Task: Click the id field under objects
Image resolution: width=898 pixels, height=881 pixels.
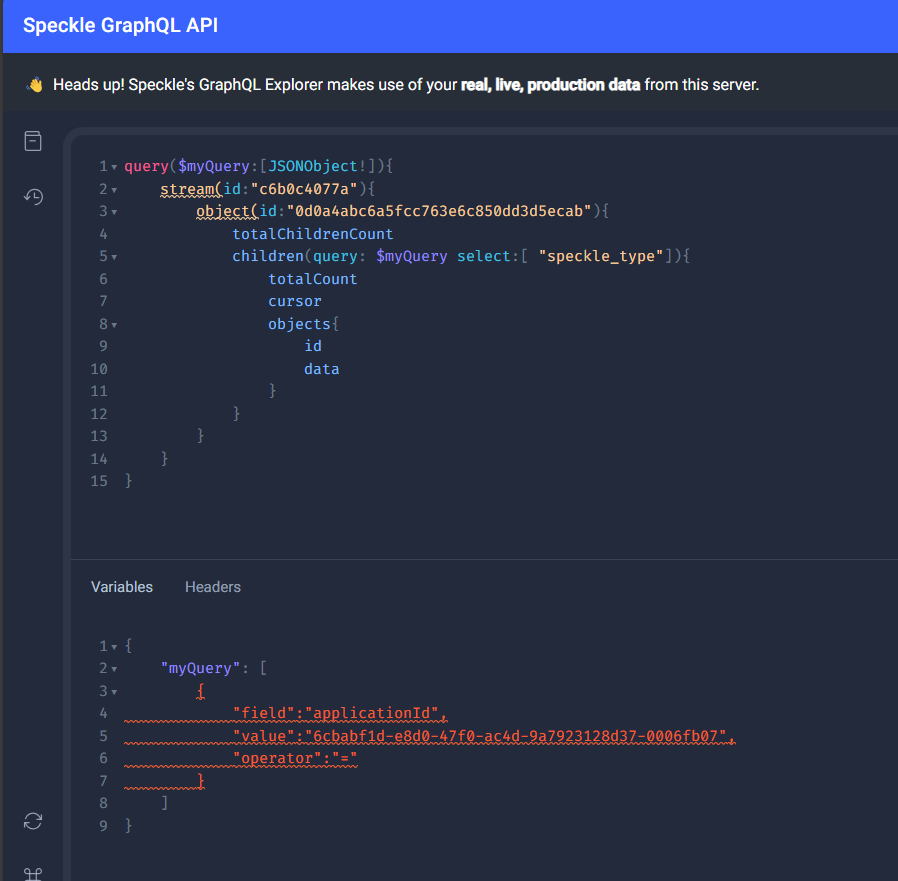Action: pos(313,346)
